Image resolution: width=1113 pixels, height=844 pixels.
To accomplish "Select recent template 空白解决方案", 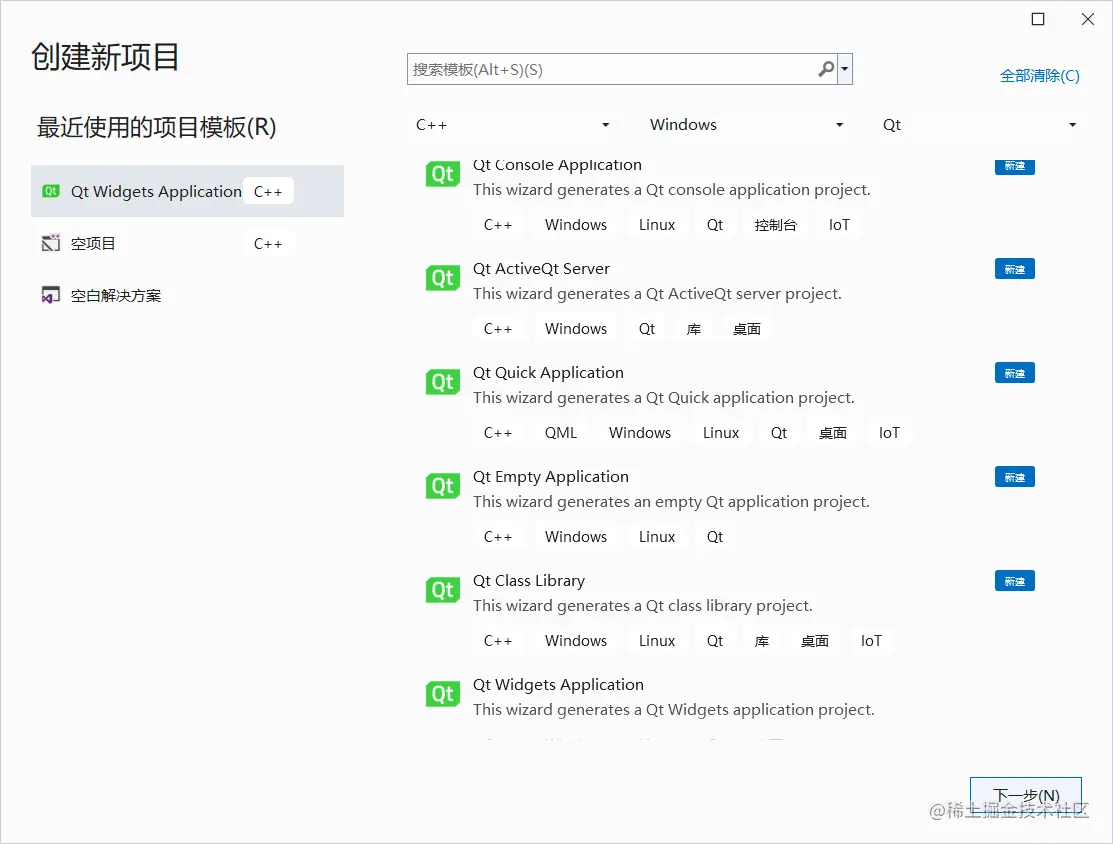I will 187,295.
